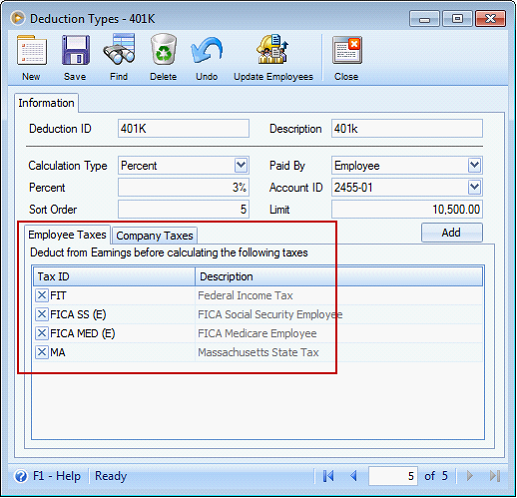Click the application icon in title bar
517x498 pixels.
[18, 18]
